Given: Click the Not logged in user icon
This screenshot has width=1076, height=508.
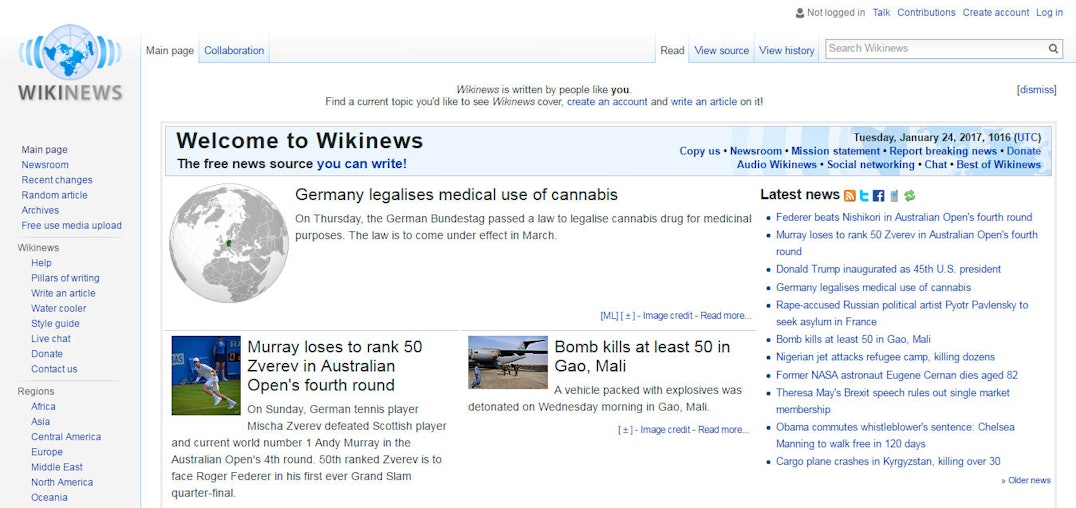Looking at the screenshot, I should (x=799, y=12).
